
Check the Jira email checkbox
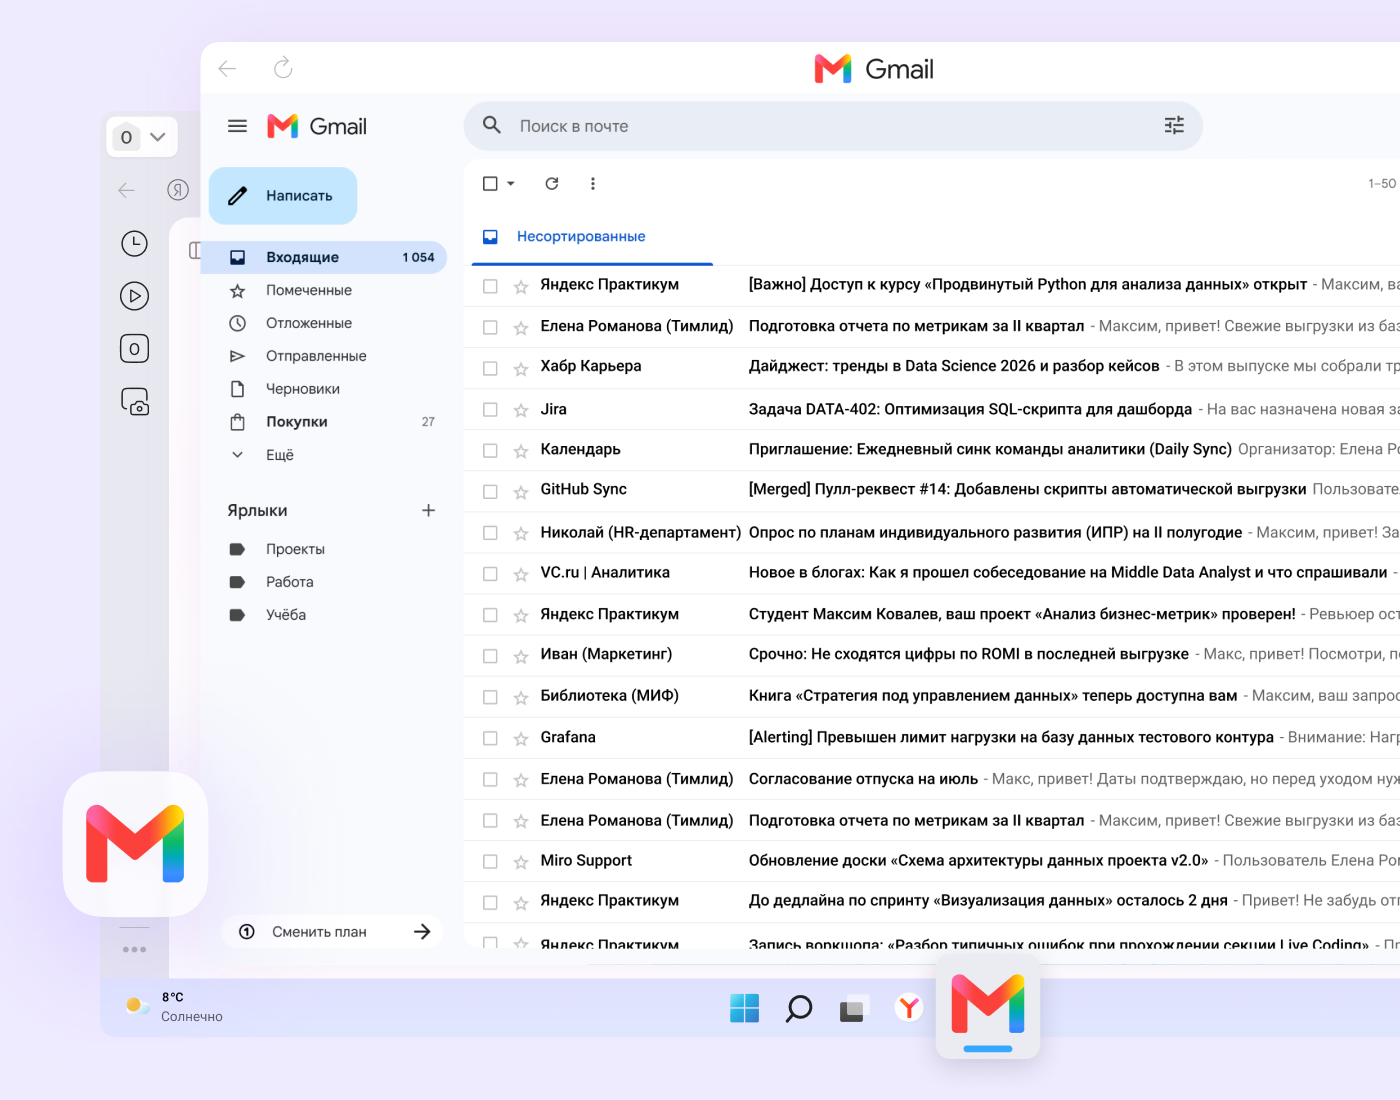pyautogui.click(x=490, y=410)
